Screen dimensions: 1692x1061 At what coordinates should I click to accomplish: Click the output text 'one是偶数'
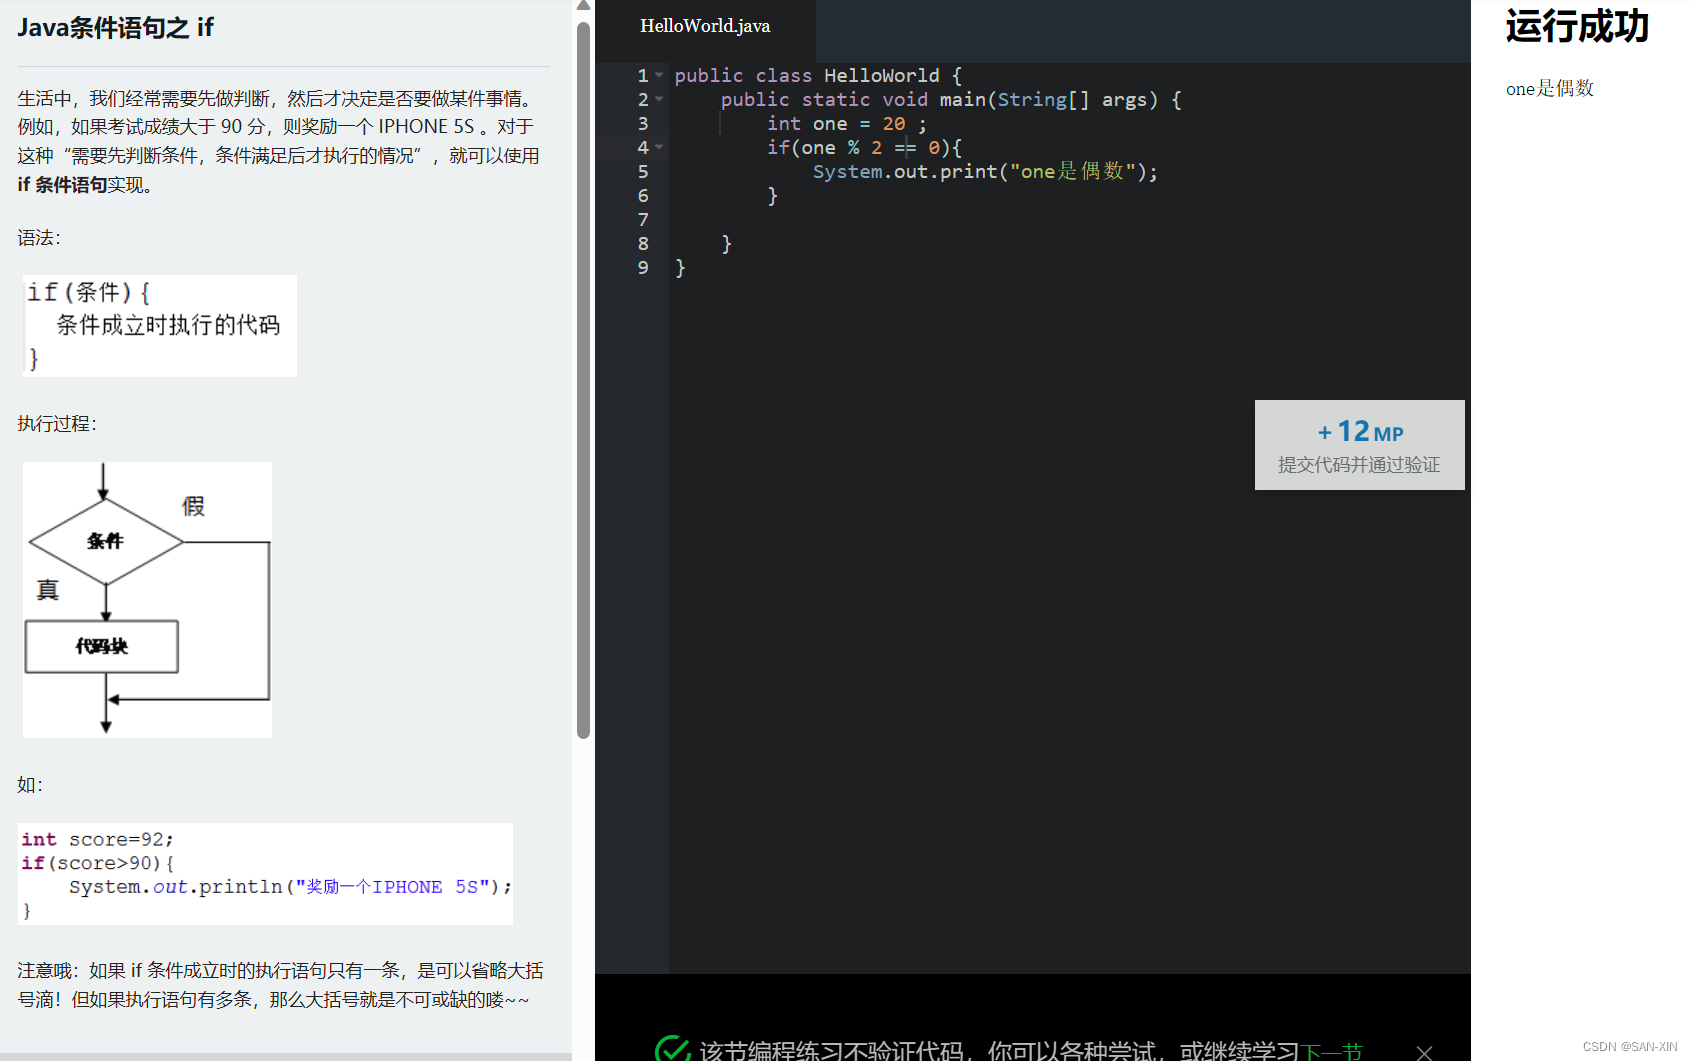pos(1550,89)
